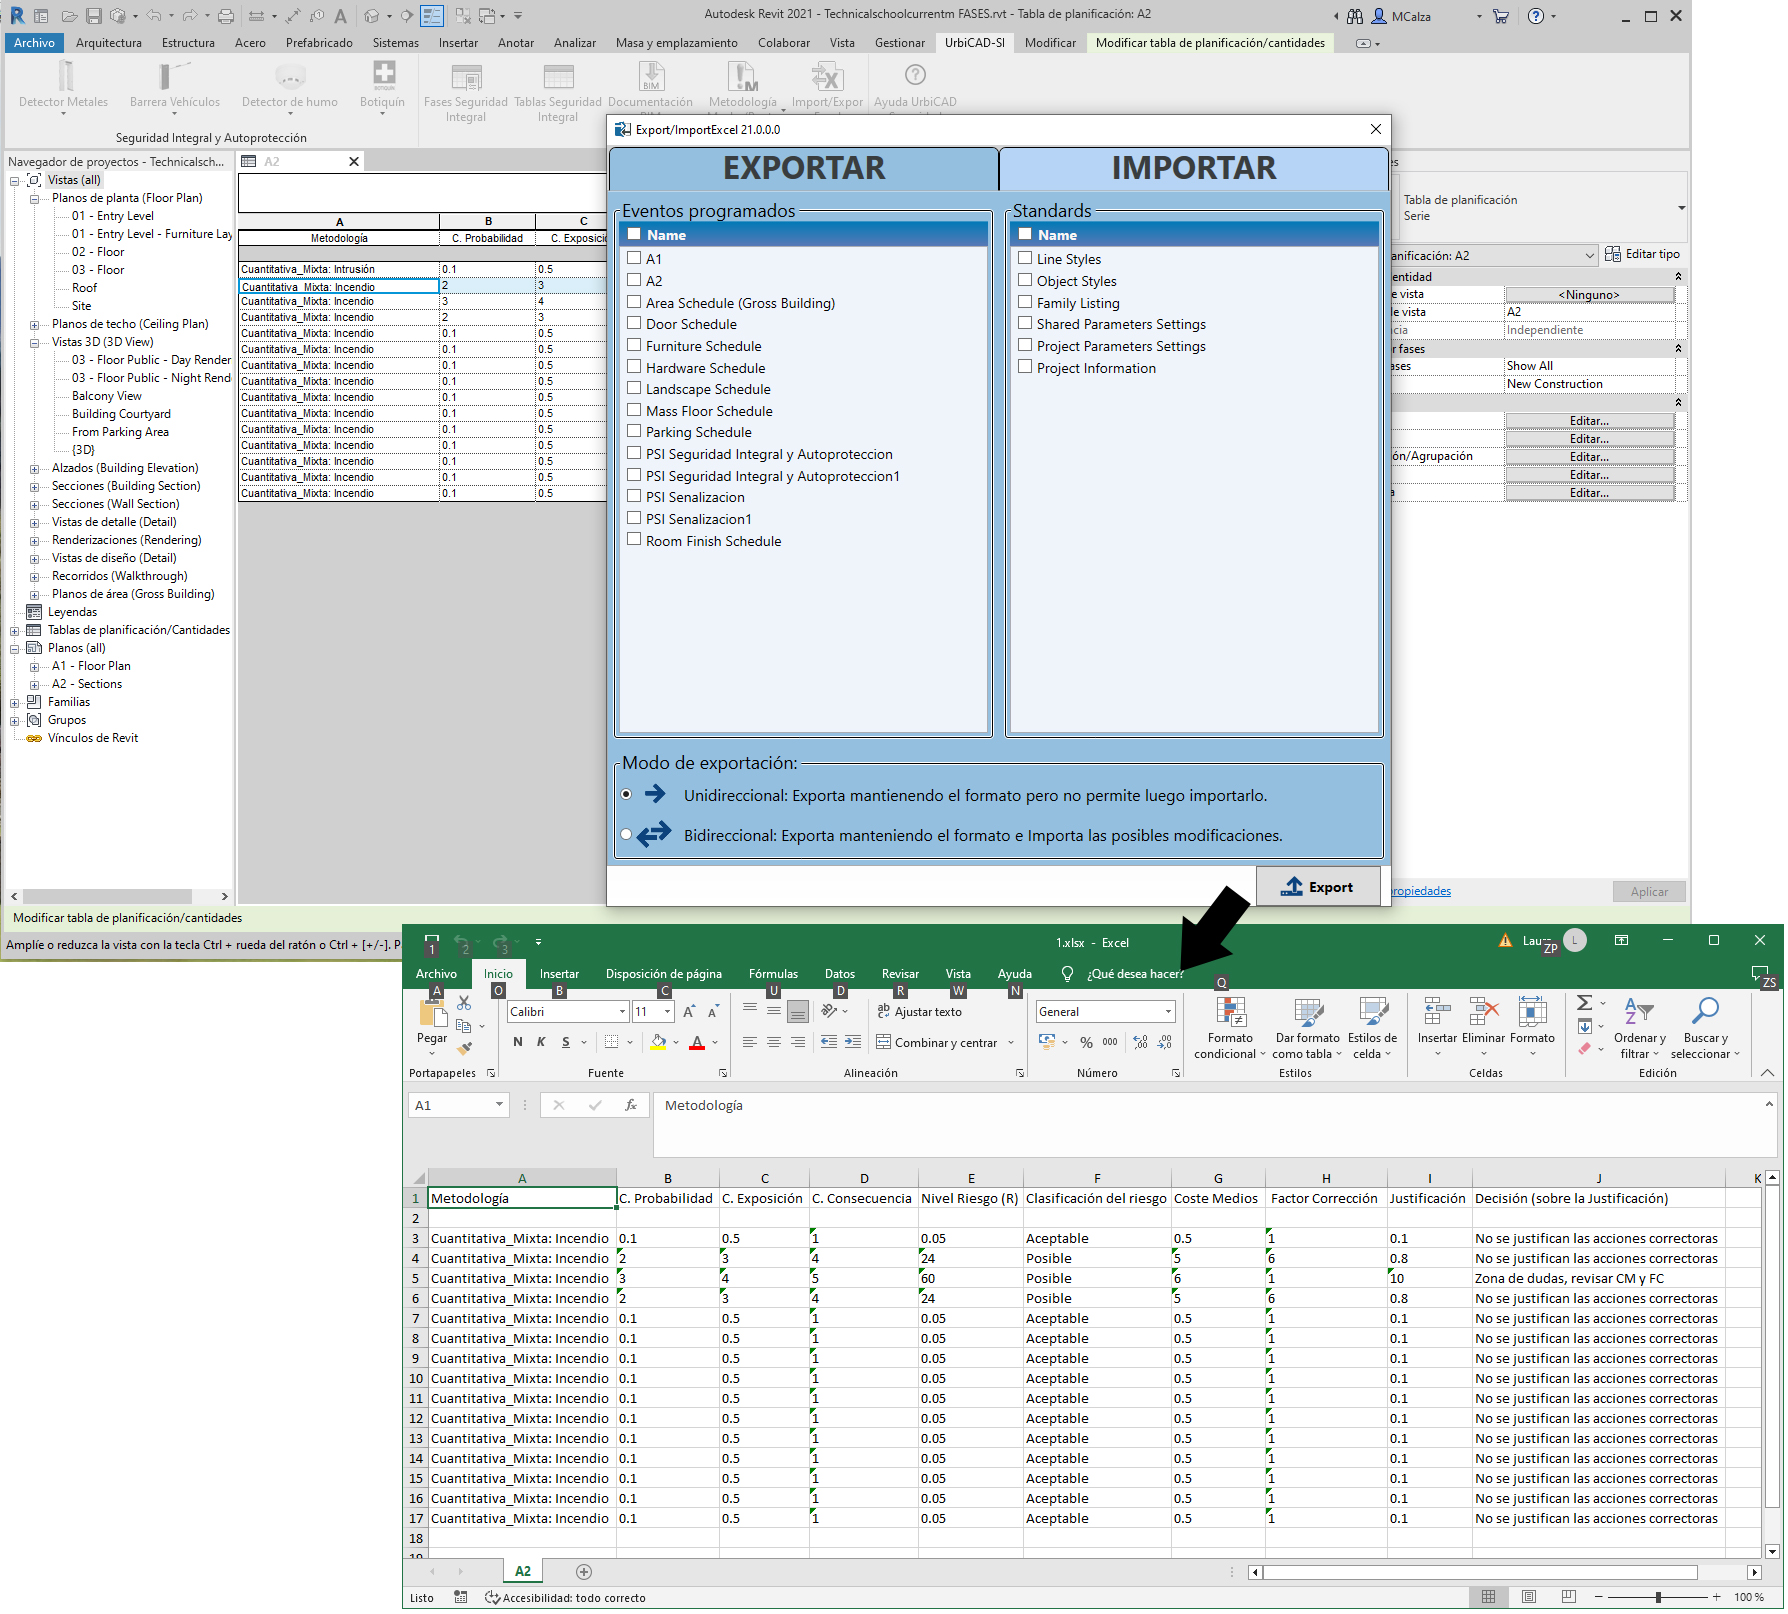Click the Export button
The image size is (1788, 1614).
pyautogui.click(x=1318, y=887)
